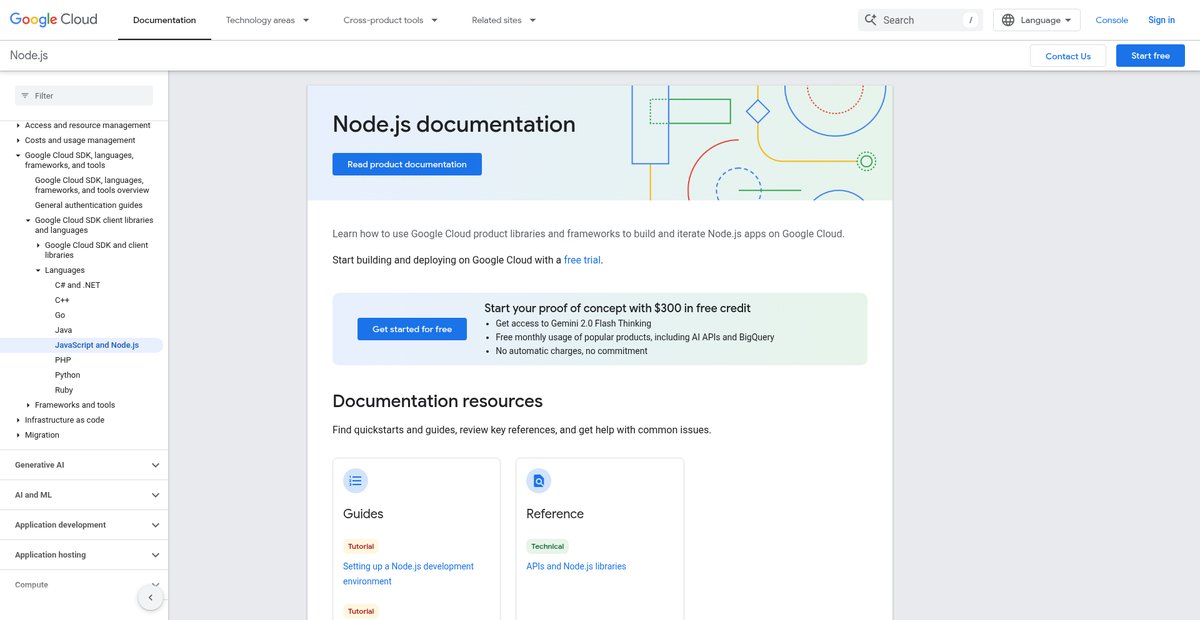Collapse the Languages tree node
1200x620 pixels.
coord(38,271)
